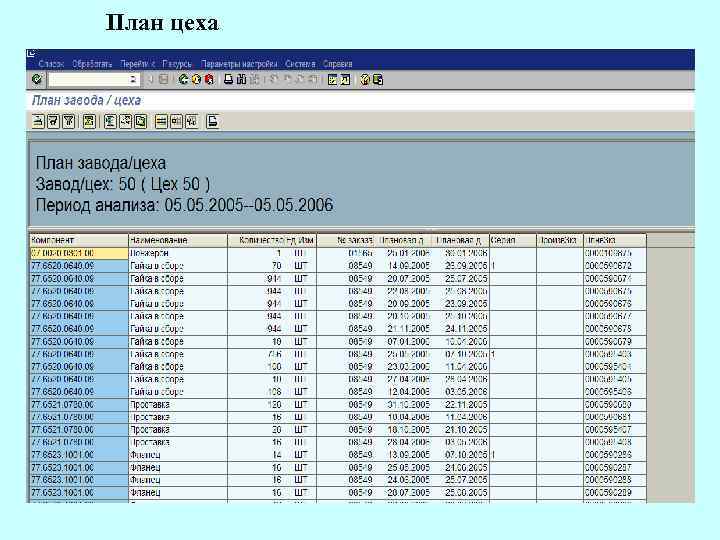
Task: Click the green Enter checkmark icon
Action: tap(37, 79)
